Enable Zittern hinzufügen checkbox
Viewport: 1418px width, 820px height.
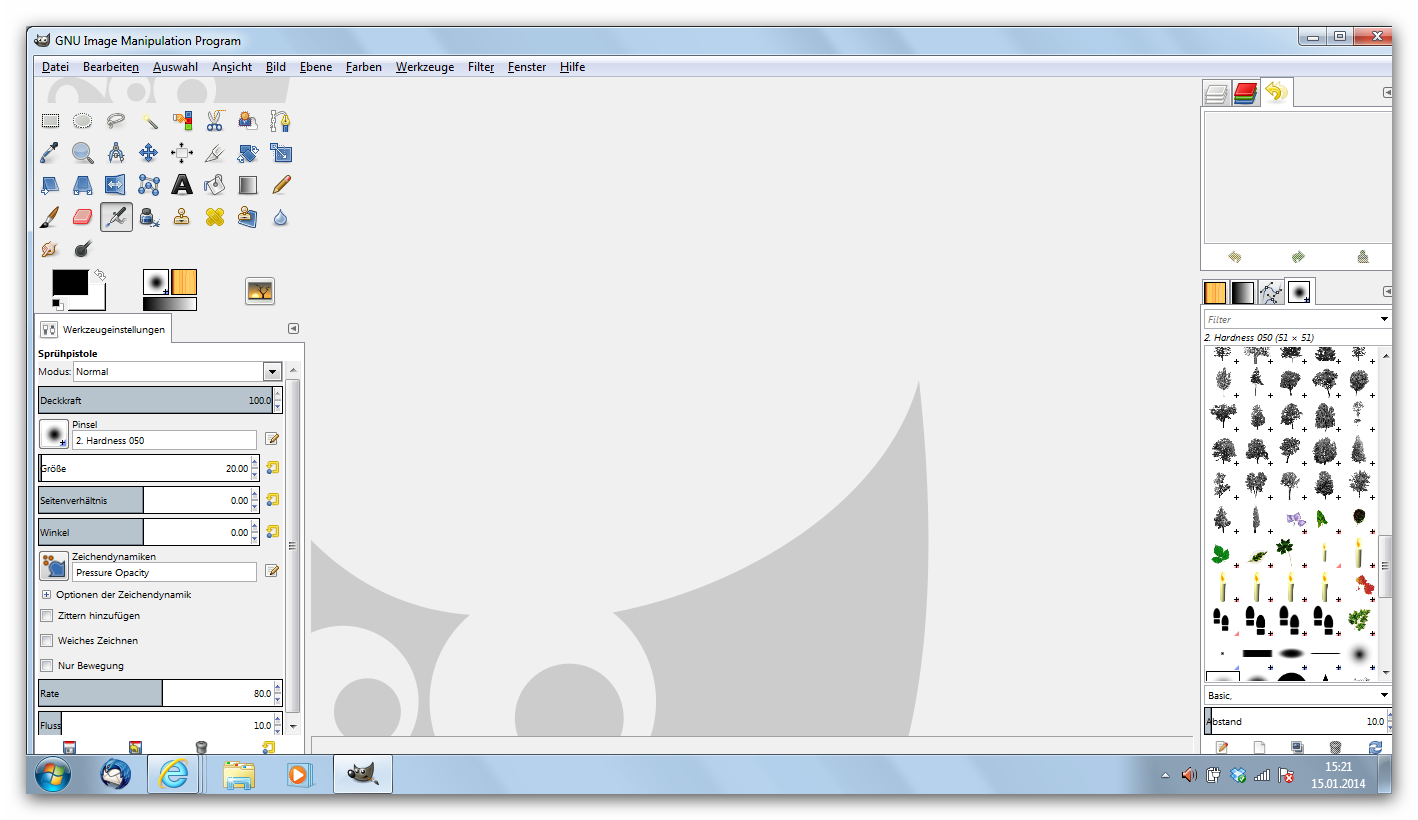(x=46, y=616)
